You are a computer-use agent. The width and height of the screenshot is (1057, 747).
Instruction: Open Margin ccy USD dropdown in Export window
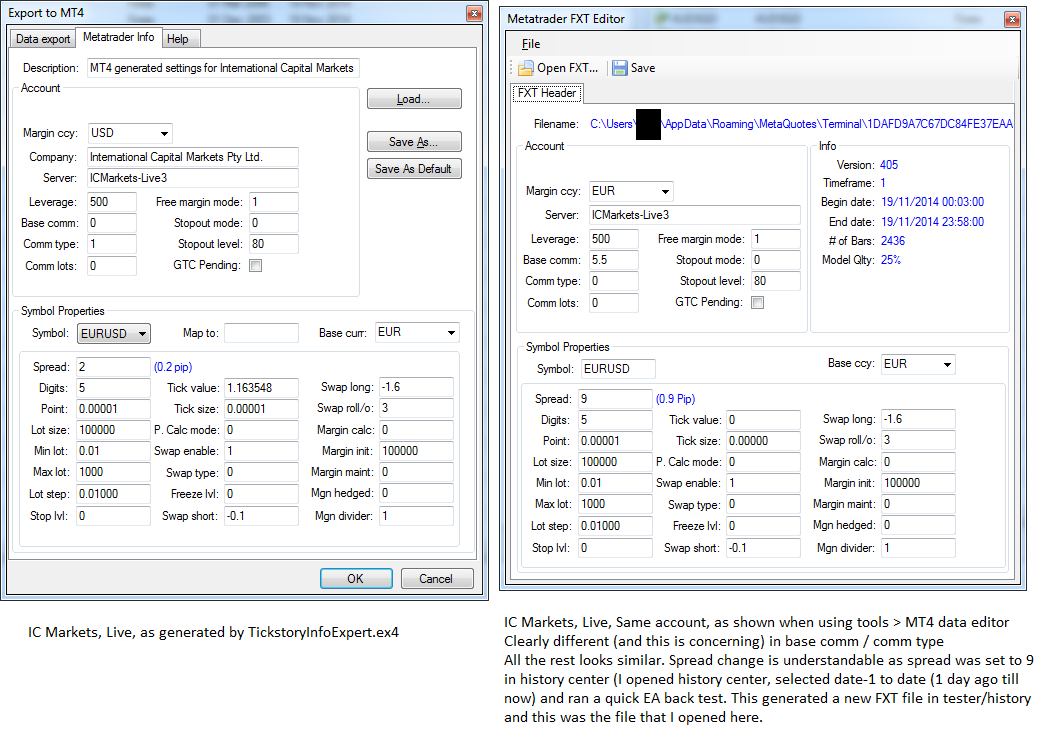point(164,133)
